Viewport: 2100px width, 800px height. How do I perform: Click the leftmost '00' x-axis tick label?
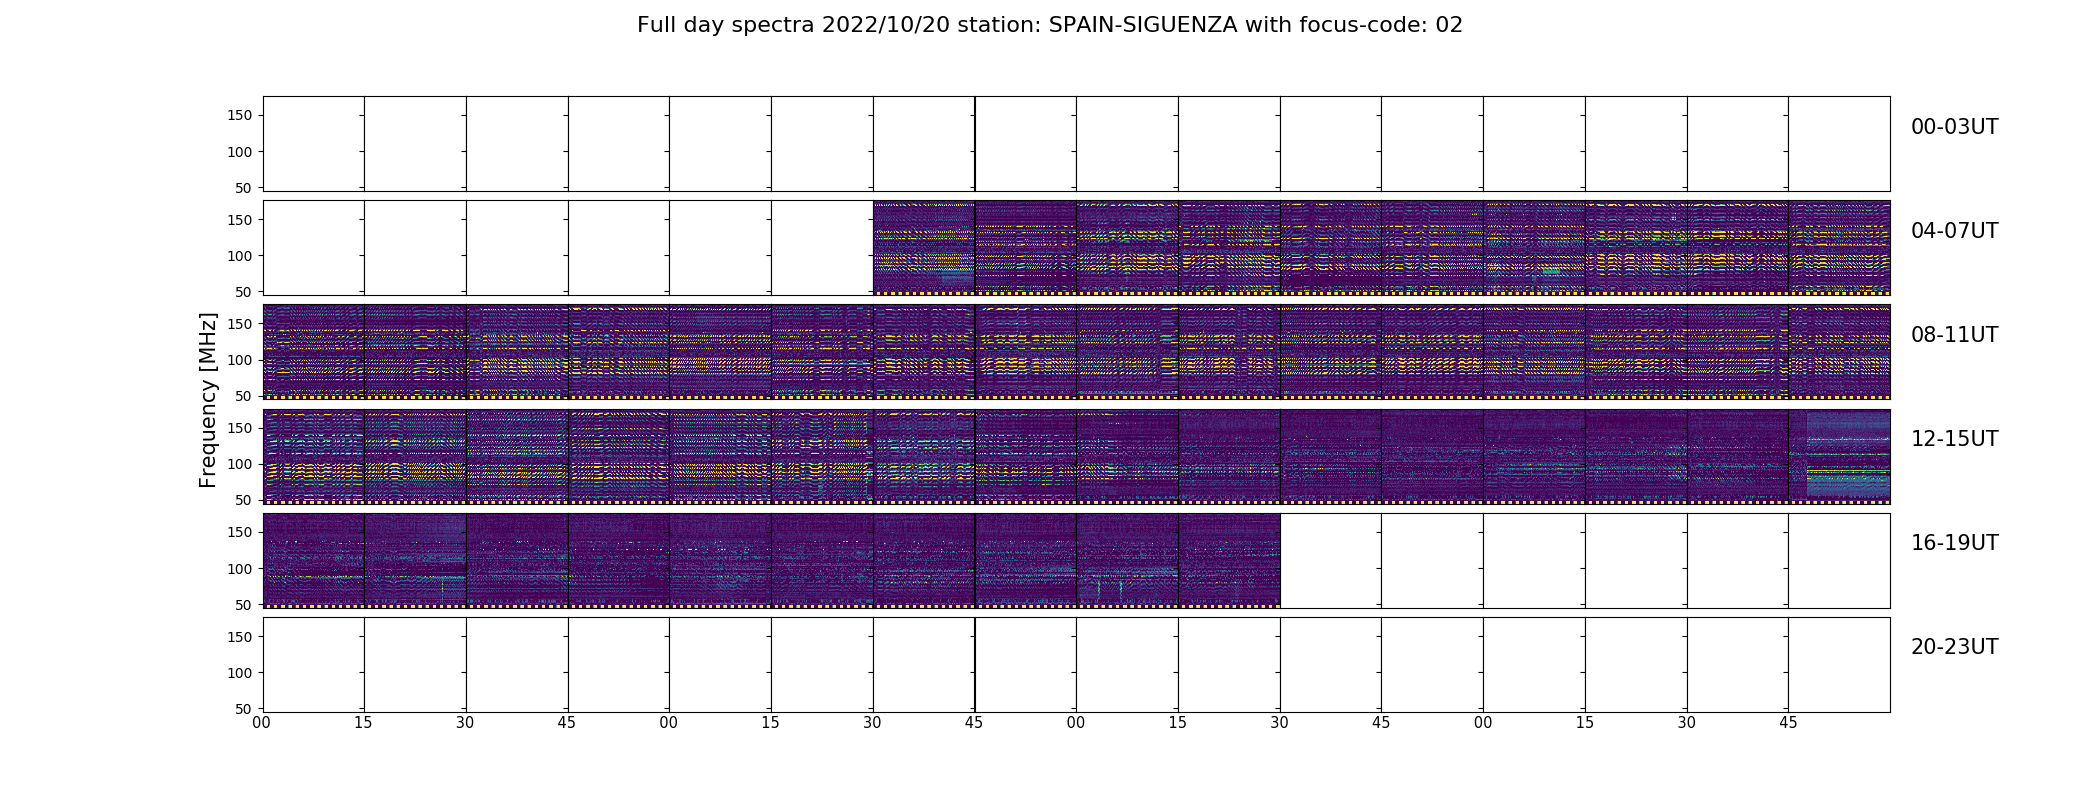click(x=262, y=723)
